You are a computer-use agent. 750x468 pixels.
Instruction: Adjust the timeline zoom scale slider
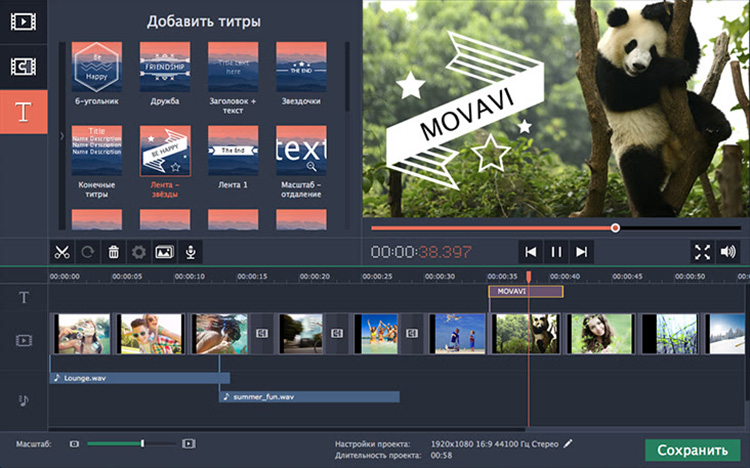[142, 443]
